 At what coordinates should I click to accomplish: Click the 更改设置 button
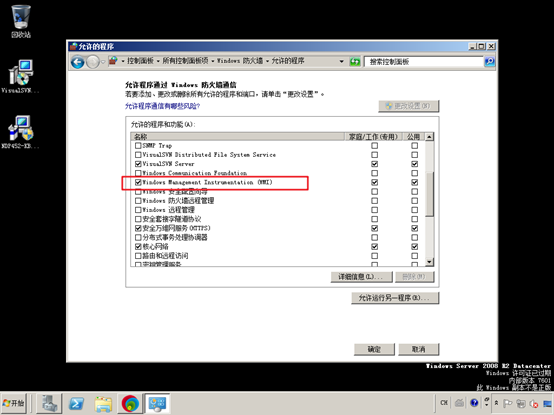pos(409,106)
